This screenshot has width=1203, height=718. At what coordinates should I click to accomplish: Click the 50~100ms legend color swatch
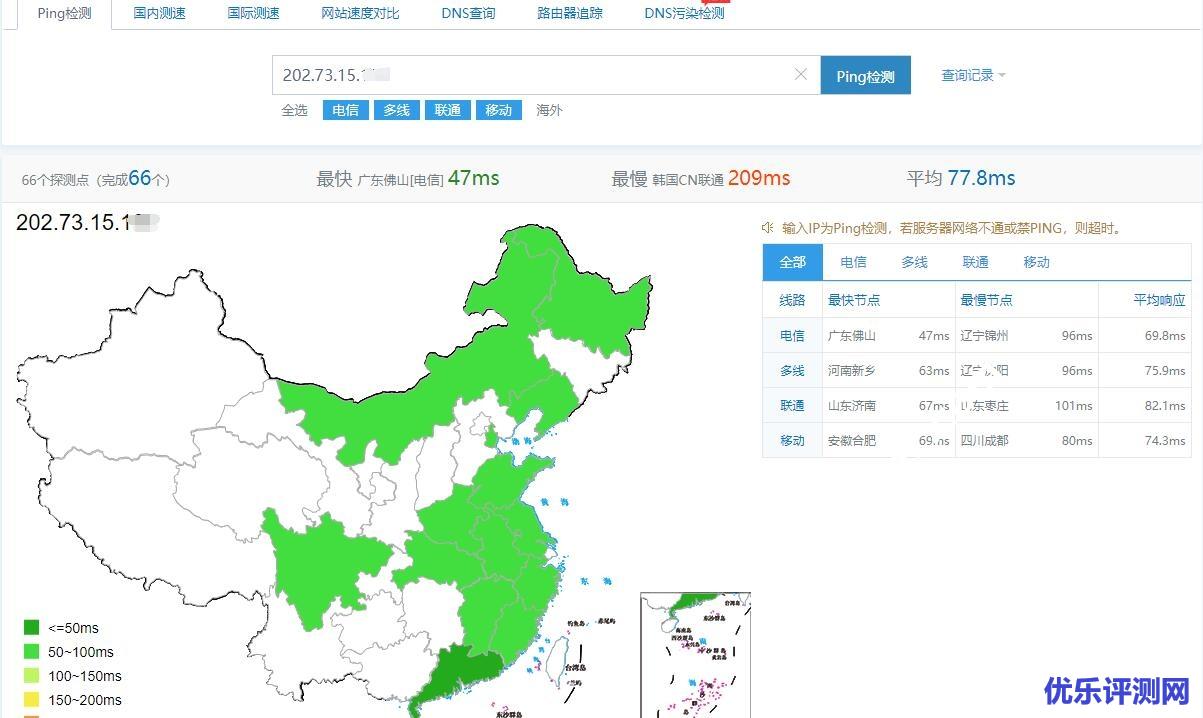click(31, 652)
